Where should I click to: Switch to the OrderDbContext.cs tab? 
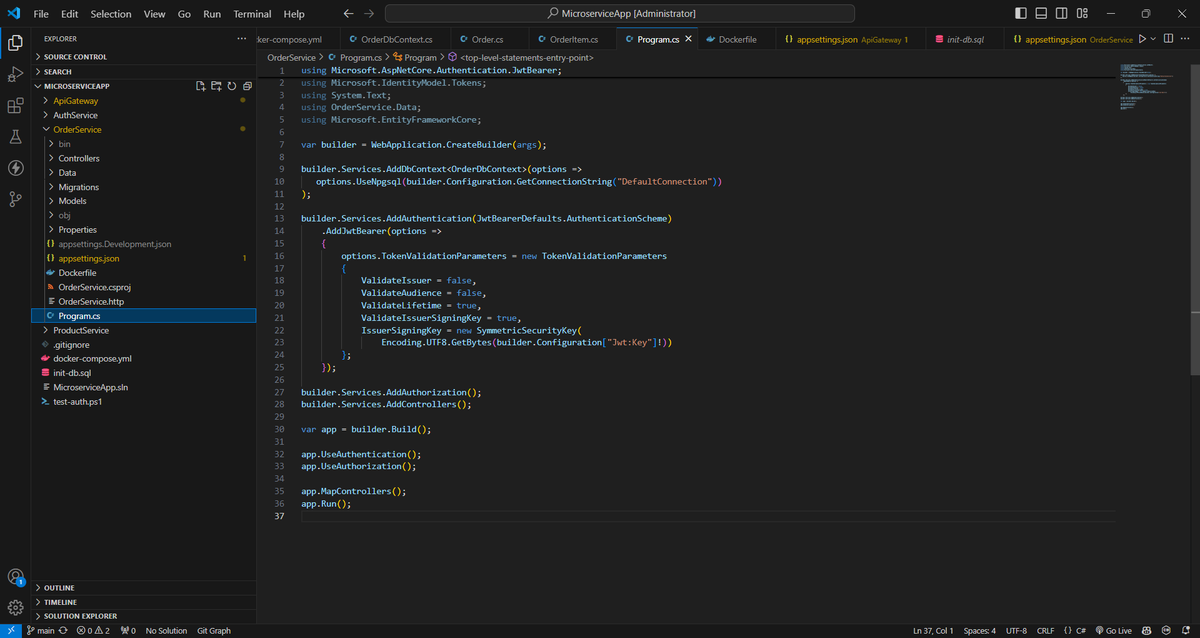(x=396, y=39)
